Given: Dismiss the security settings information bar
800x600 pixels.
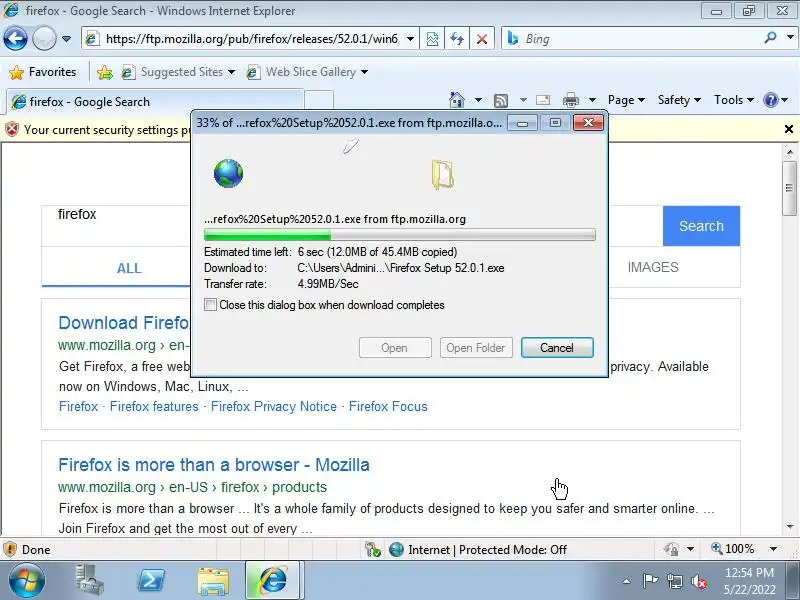Looking at the screenshot, I should click(789, 129).
